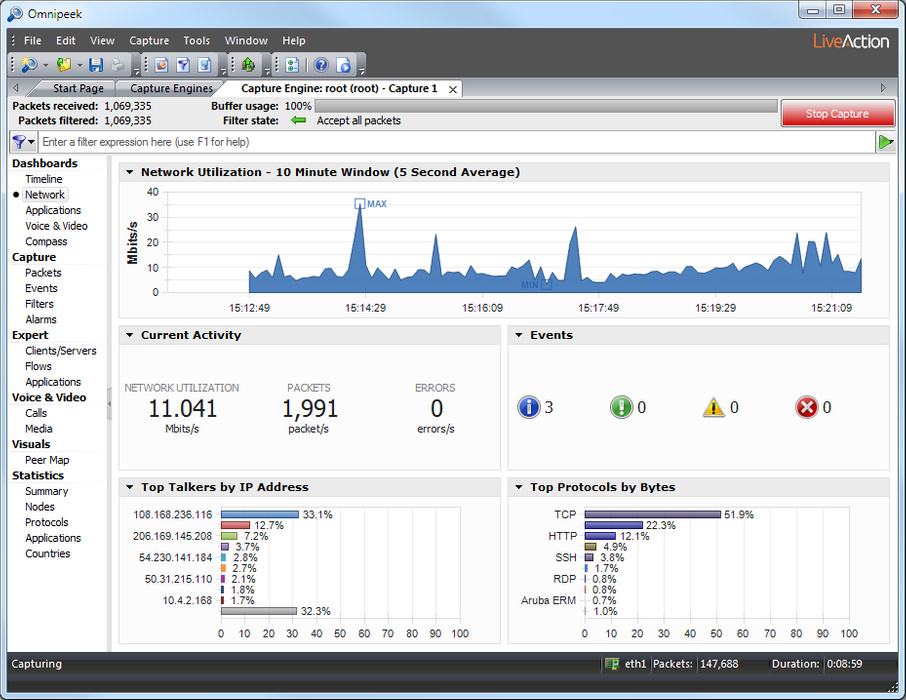The width and height of the screenshot is (906, 700).
Task: Switch to the Capture Engines tab
Action: (171, 88)
